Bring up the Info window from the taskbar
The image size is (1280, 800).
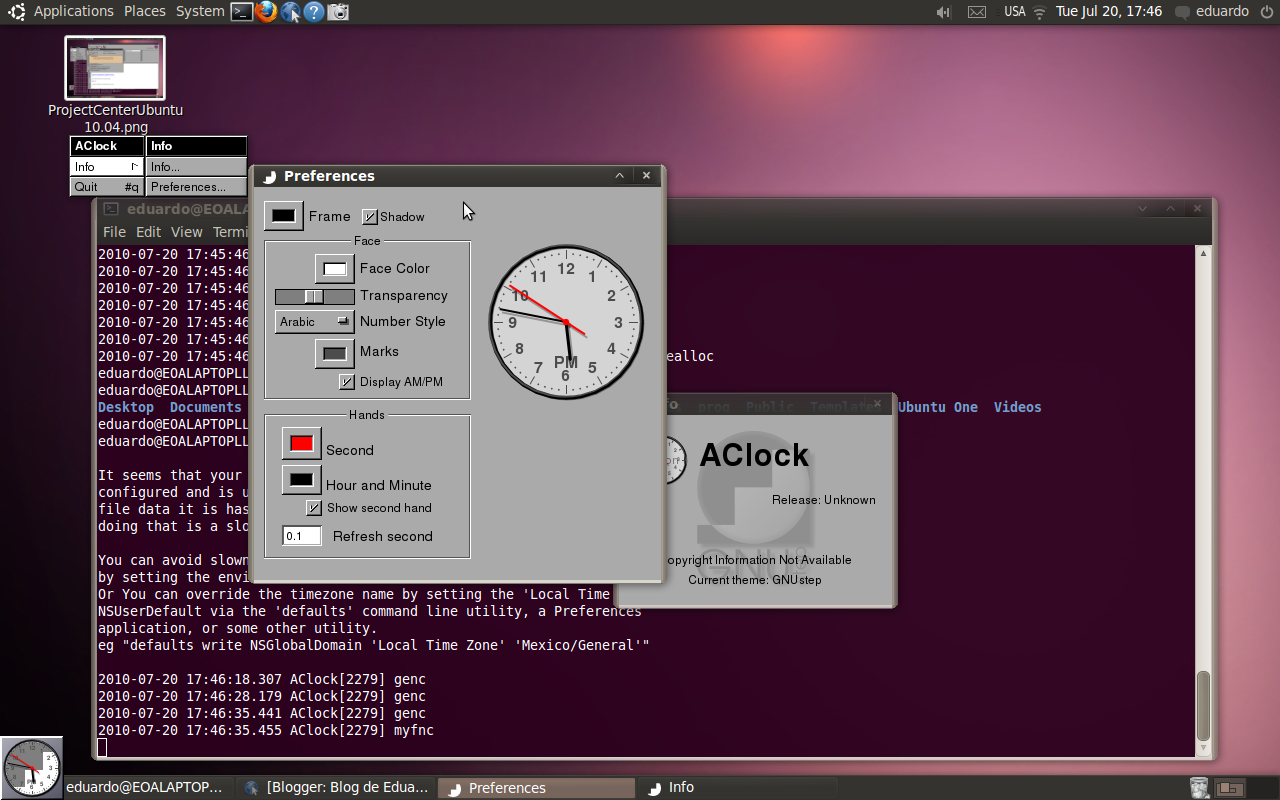(680, 787)
